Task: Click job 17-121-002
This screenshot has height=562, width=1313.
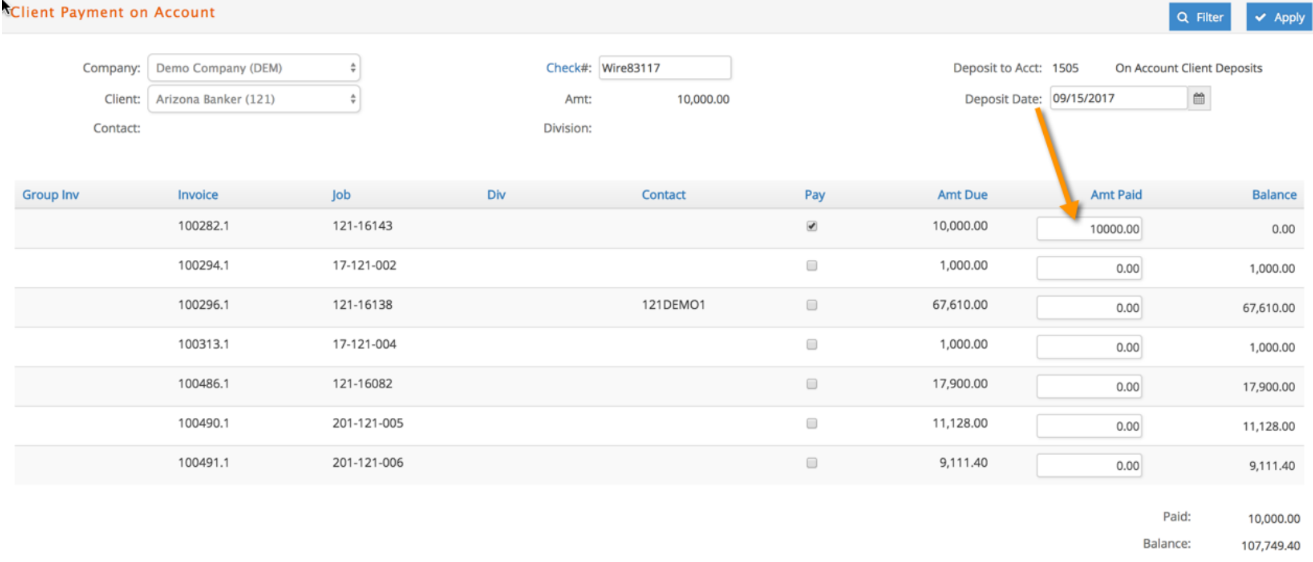Action: click(x=365, y=266)
